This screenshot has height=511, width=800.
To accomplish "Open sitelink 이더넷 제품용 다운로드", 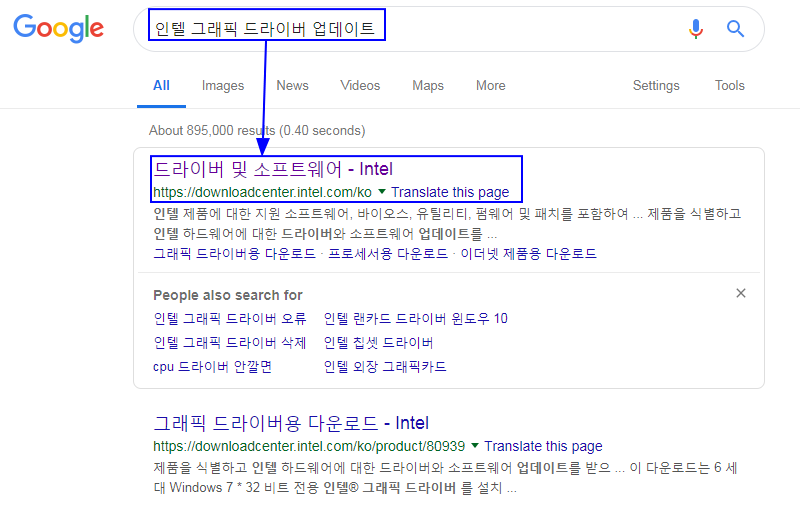I will [529, 253].
